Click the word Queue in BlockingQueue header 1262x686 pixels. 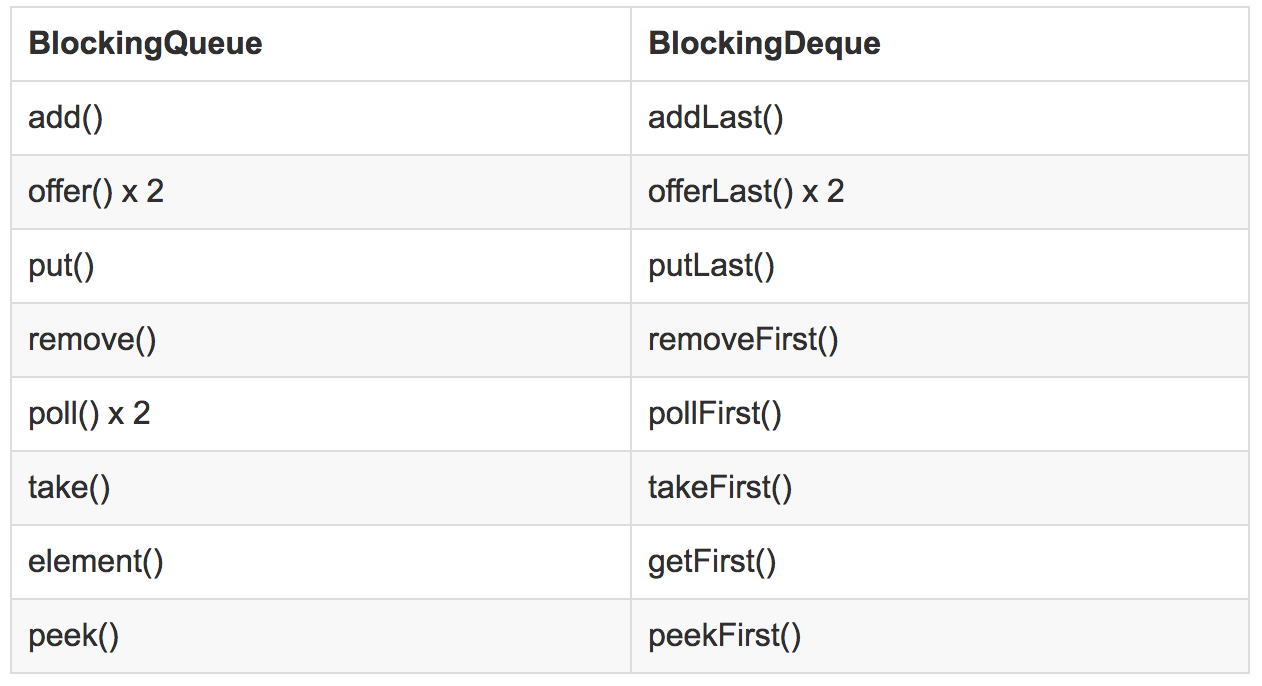point(207,44)
